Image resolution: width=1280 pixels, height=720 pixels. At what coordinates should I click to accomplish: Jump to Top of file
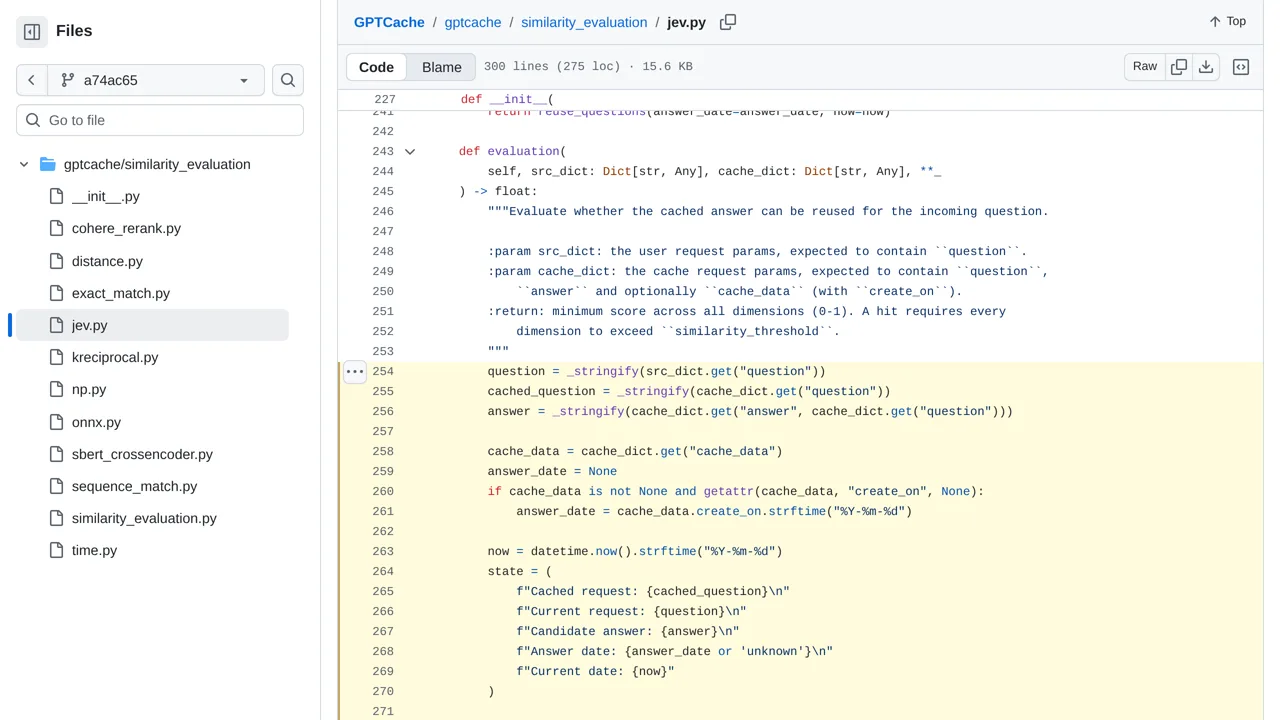click(x=1227, y=21)
